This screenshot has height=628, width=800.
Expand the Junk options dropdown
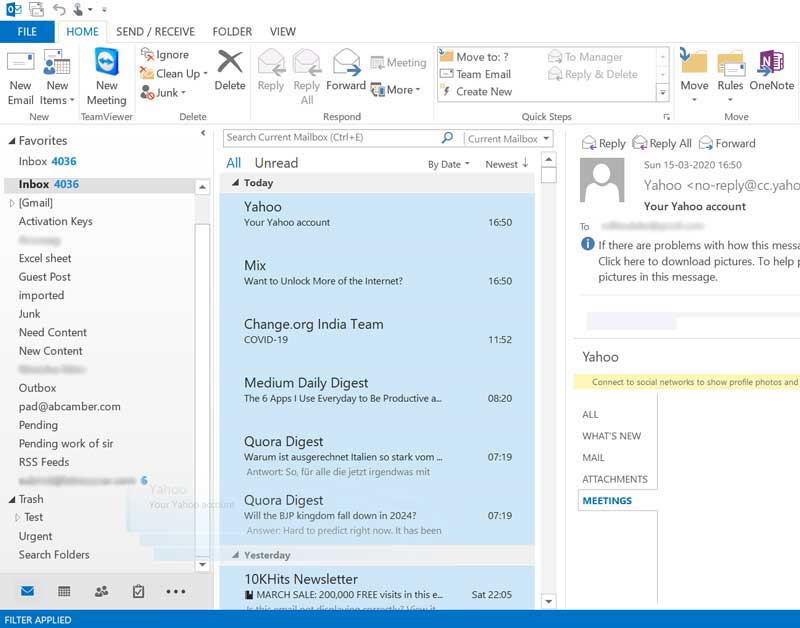point(184,92)
